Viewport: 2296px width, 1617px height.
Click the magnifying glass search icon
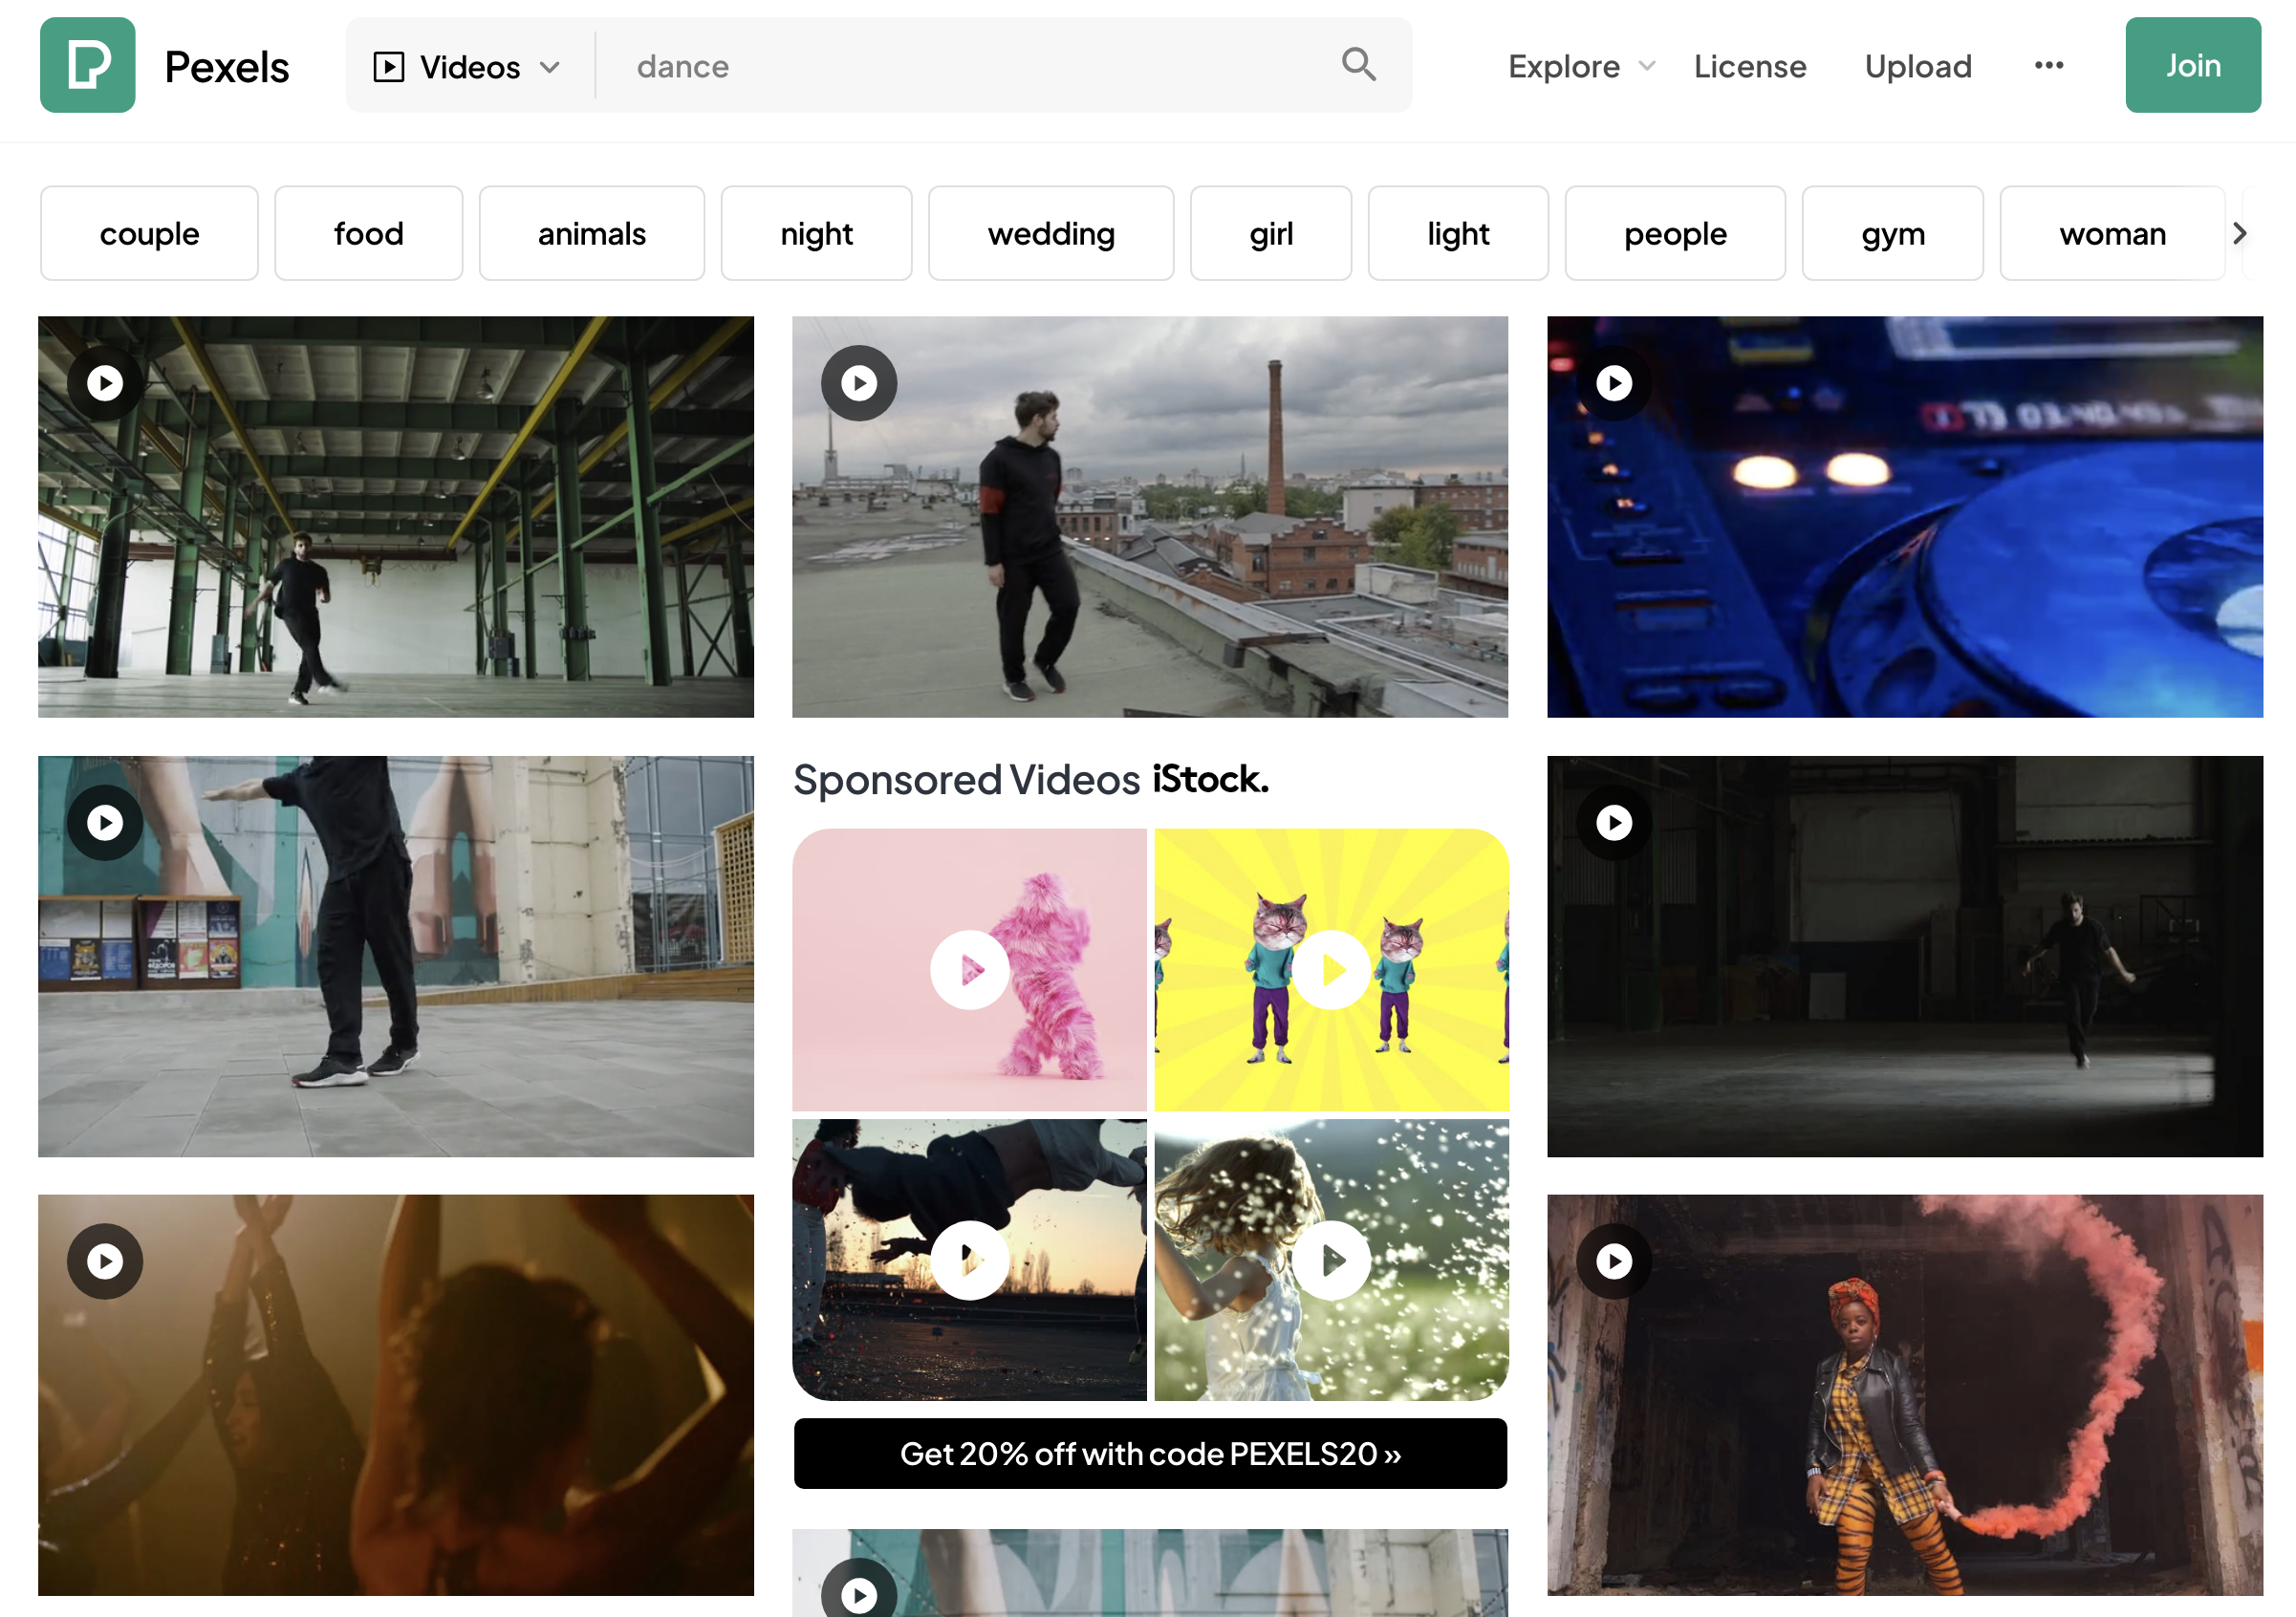(x=1358, y=65)
